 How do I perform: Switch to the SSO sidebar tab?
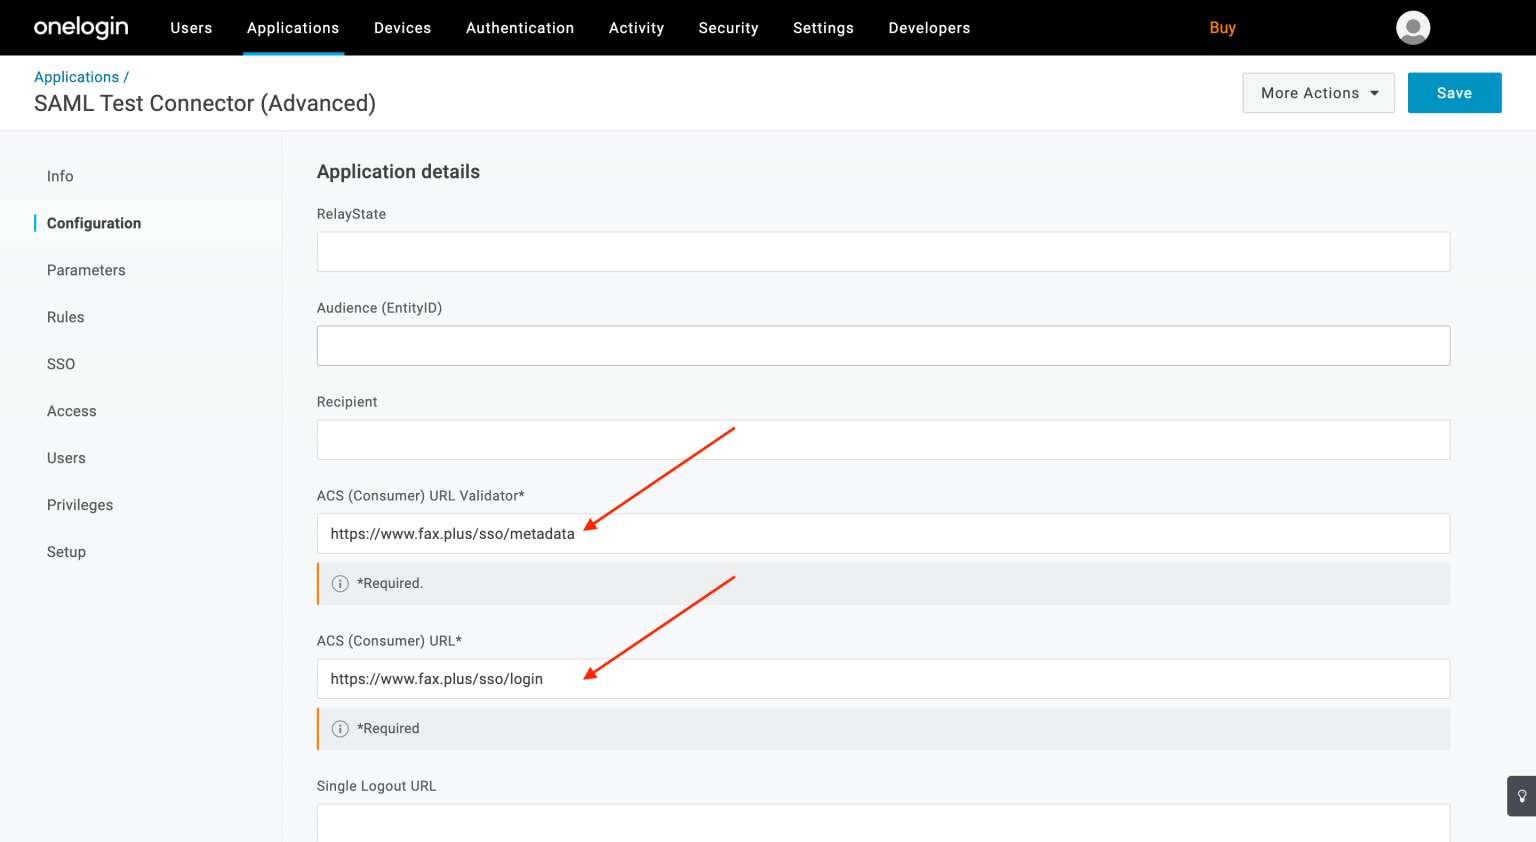61,364
